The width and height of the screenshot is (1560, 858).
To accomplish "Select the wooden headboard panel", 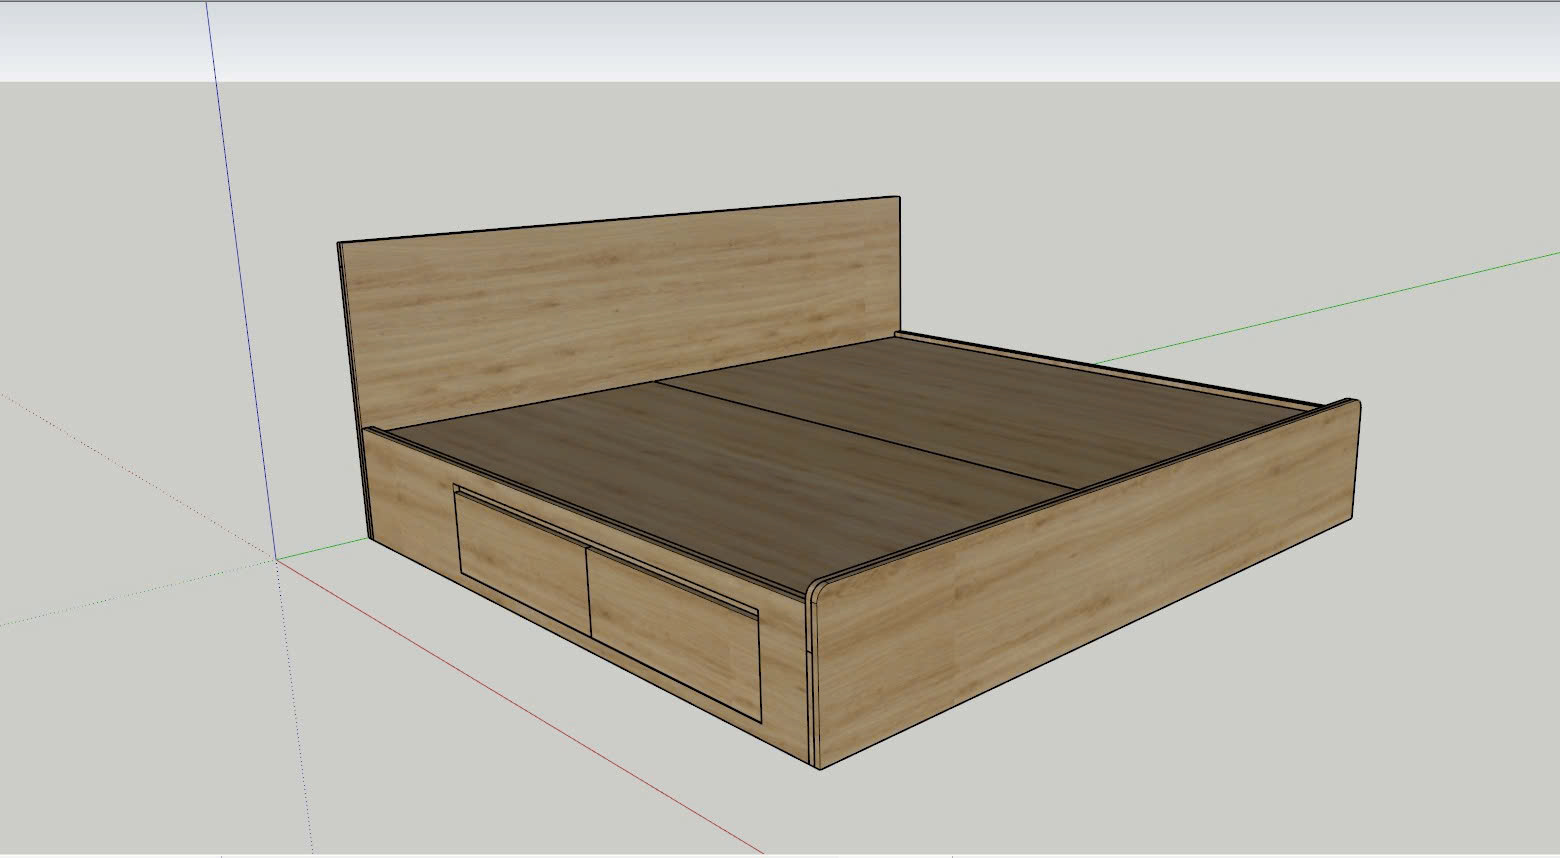I will (620, 300).
